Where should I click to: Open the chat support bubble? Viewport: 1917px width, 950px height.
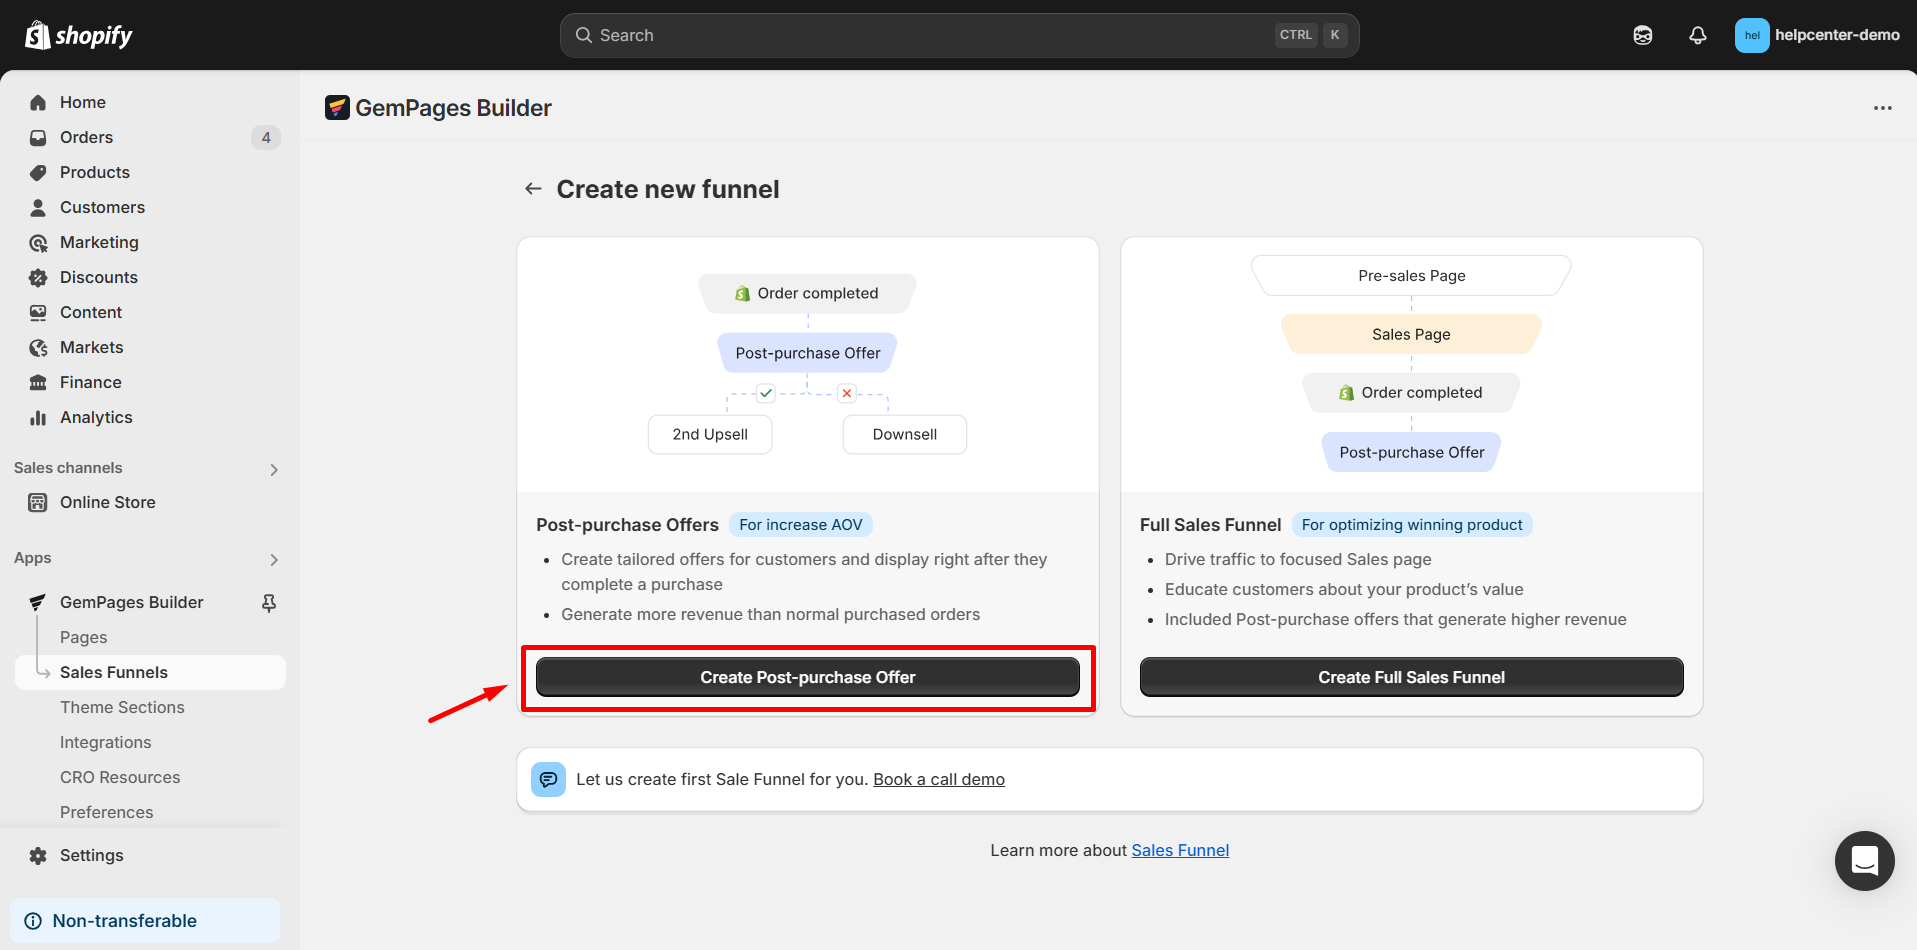[x=1864, y=860]
